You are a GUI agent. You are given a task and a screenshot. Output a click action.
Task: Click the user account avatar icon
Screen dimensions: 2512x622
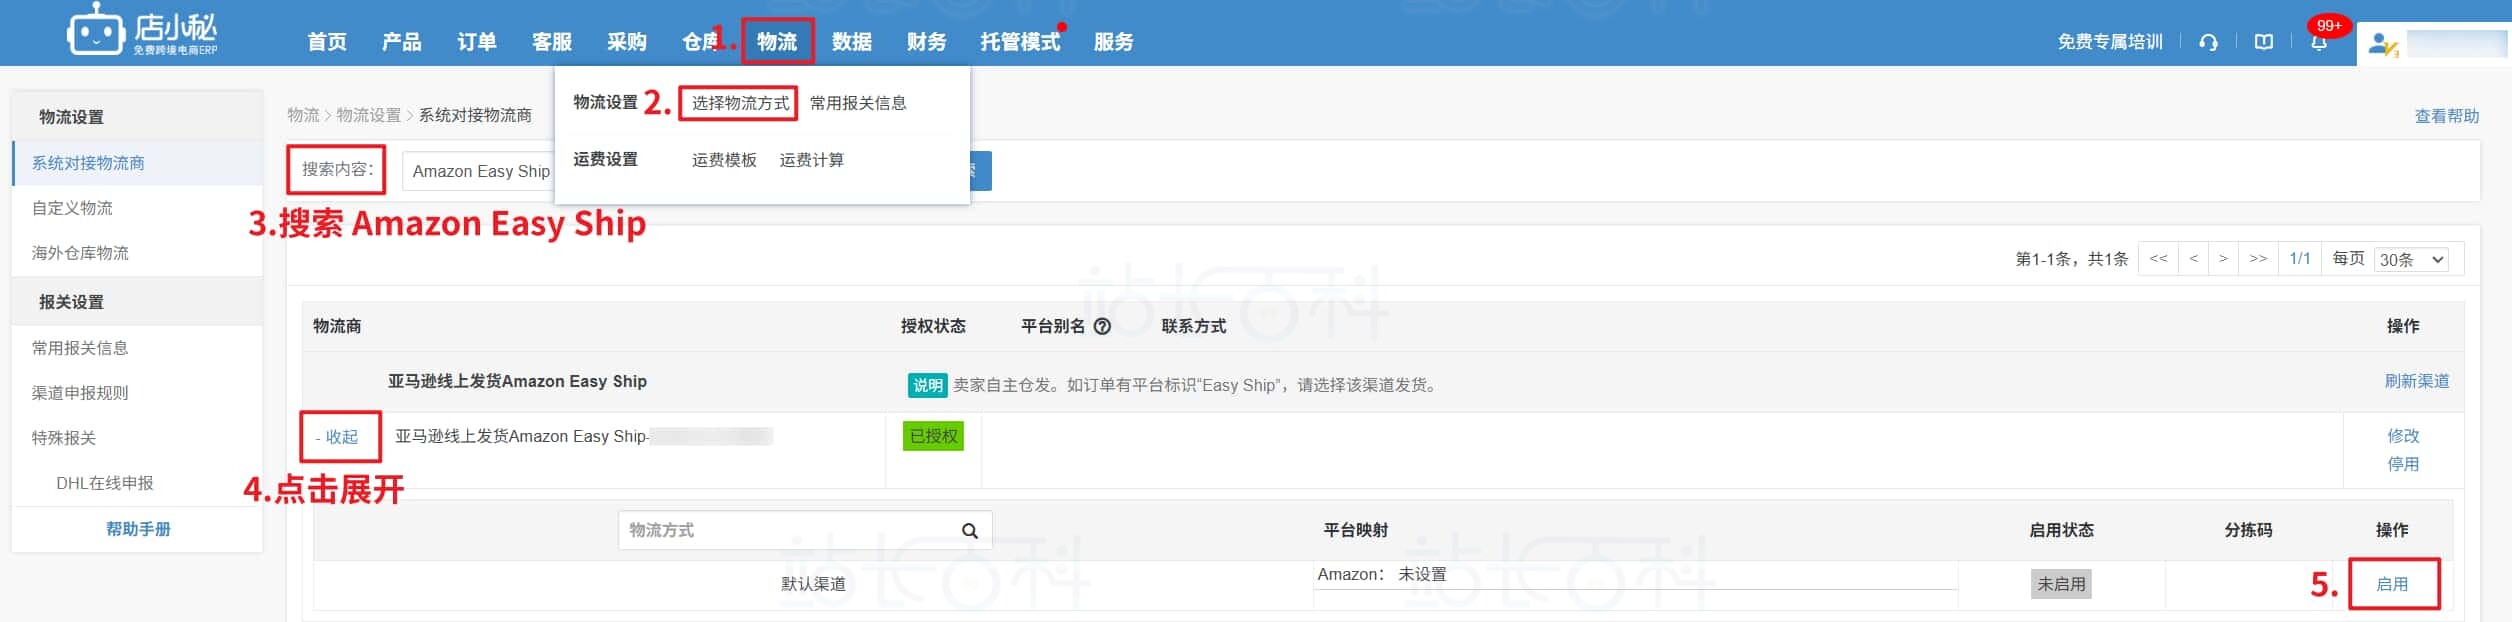click(2384, 45)
